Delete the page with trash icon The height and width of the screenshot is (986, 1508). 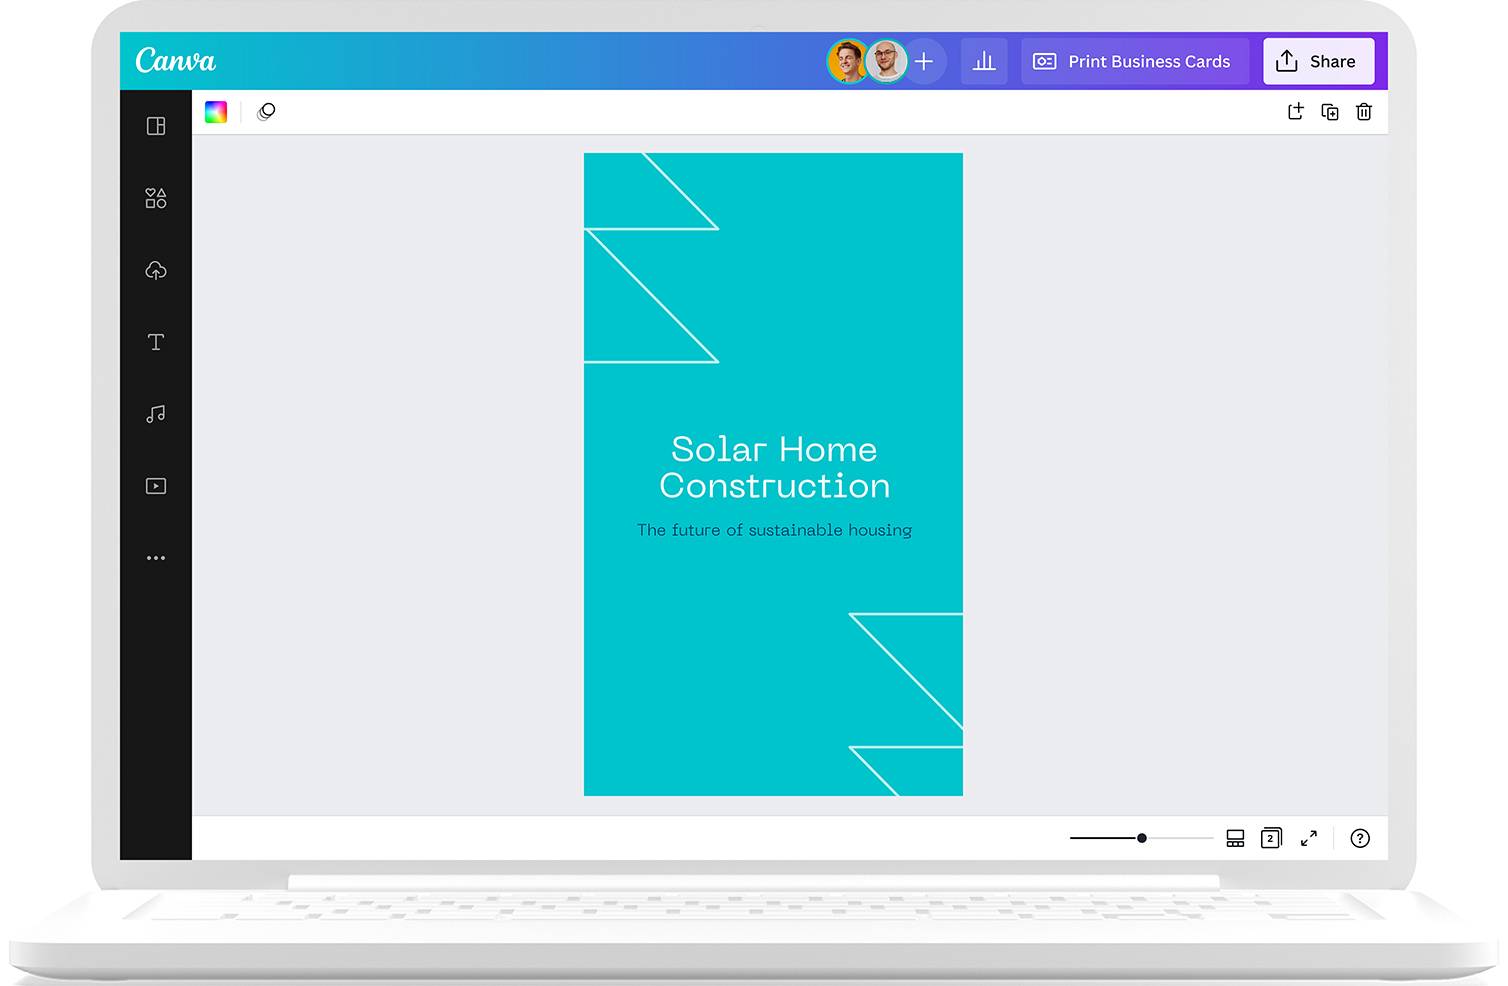(x=1364, y=112)
